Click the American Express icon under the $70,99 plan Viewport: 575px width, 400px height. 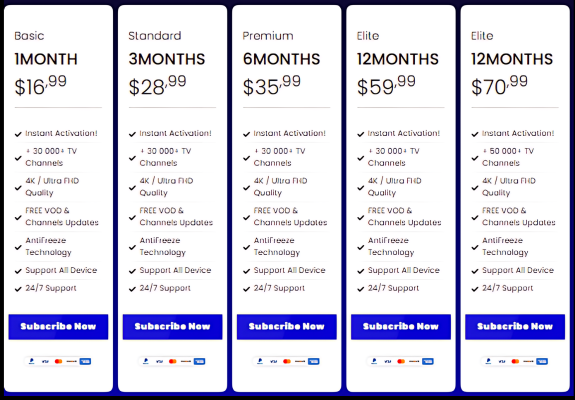pyautogui.click(x=542, y=361)
